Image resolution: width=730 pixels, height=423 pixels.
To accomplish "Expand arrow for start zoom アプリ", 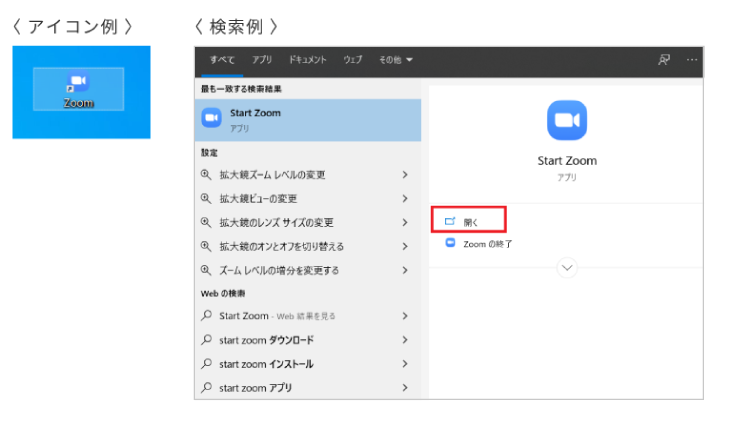I will [405, 388].
